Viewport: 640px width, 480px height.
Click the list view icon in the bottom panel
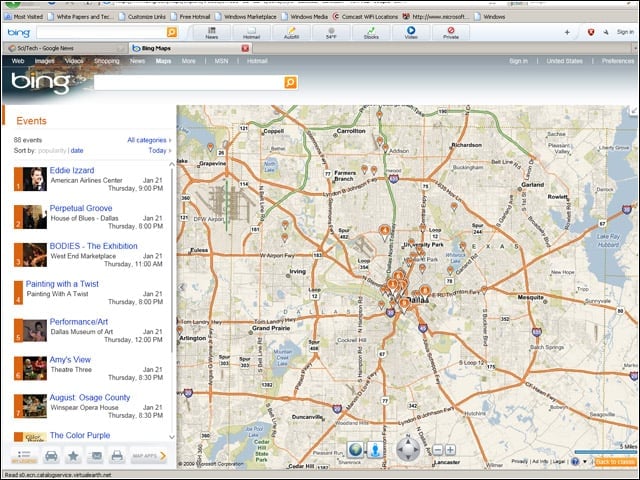click(24, 456)
